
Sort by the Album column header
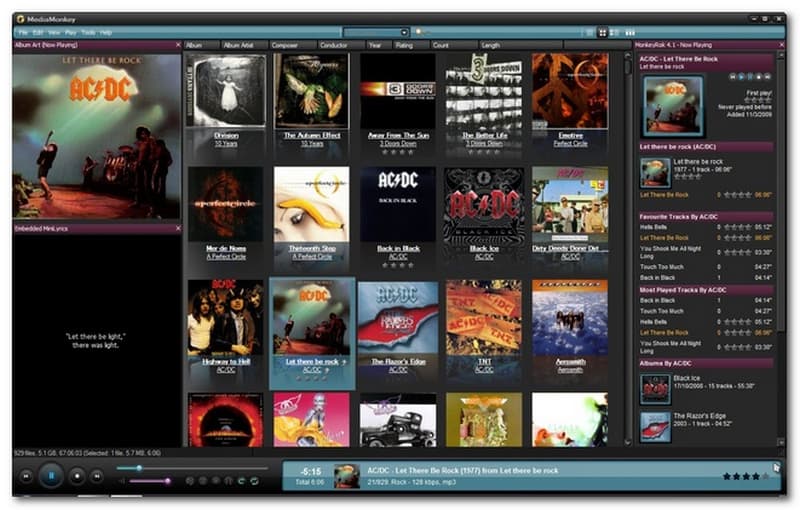click(202, 45)
